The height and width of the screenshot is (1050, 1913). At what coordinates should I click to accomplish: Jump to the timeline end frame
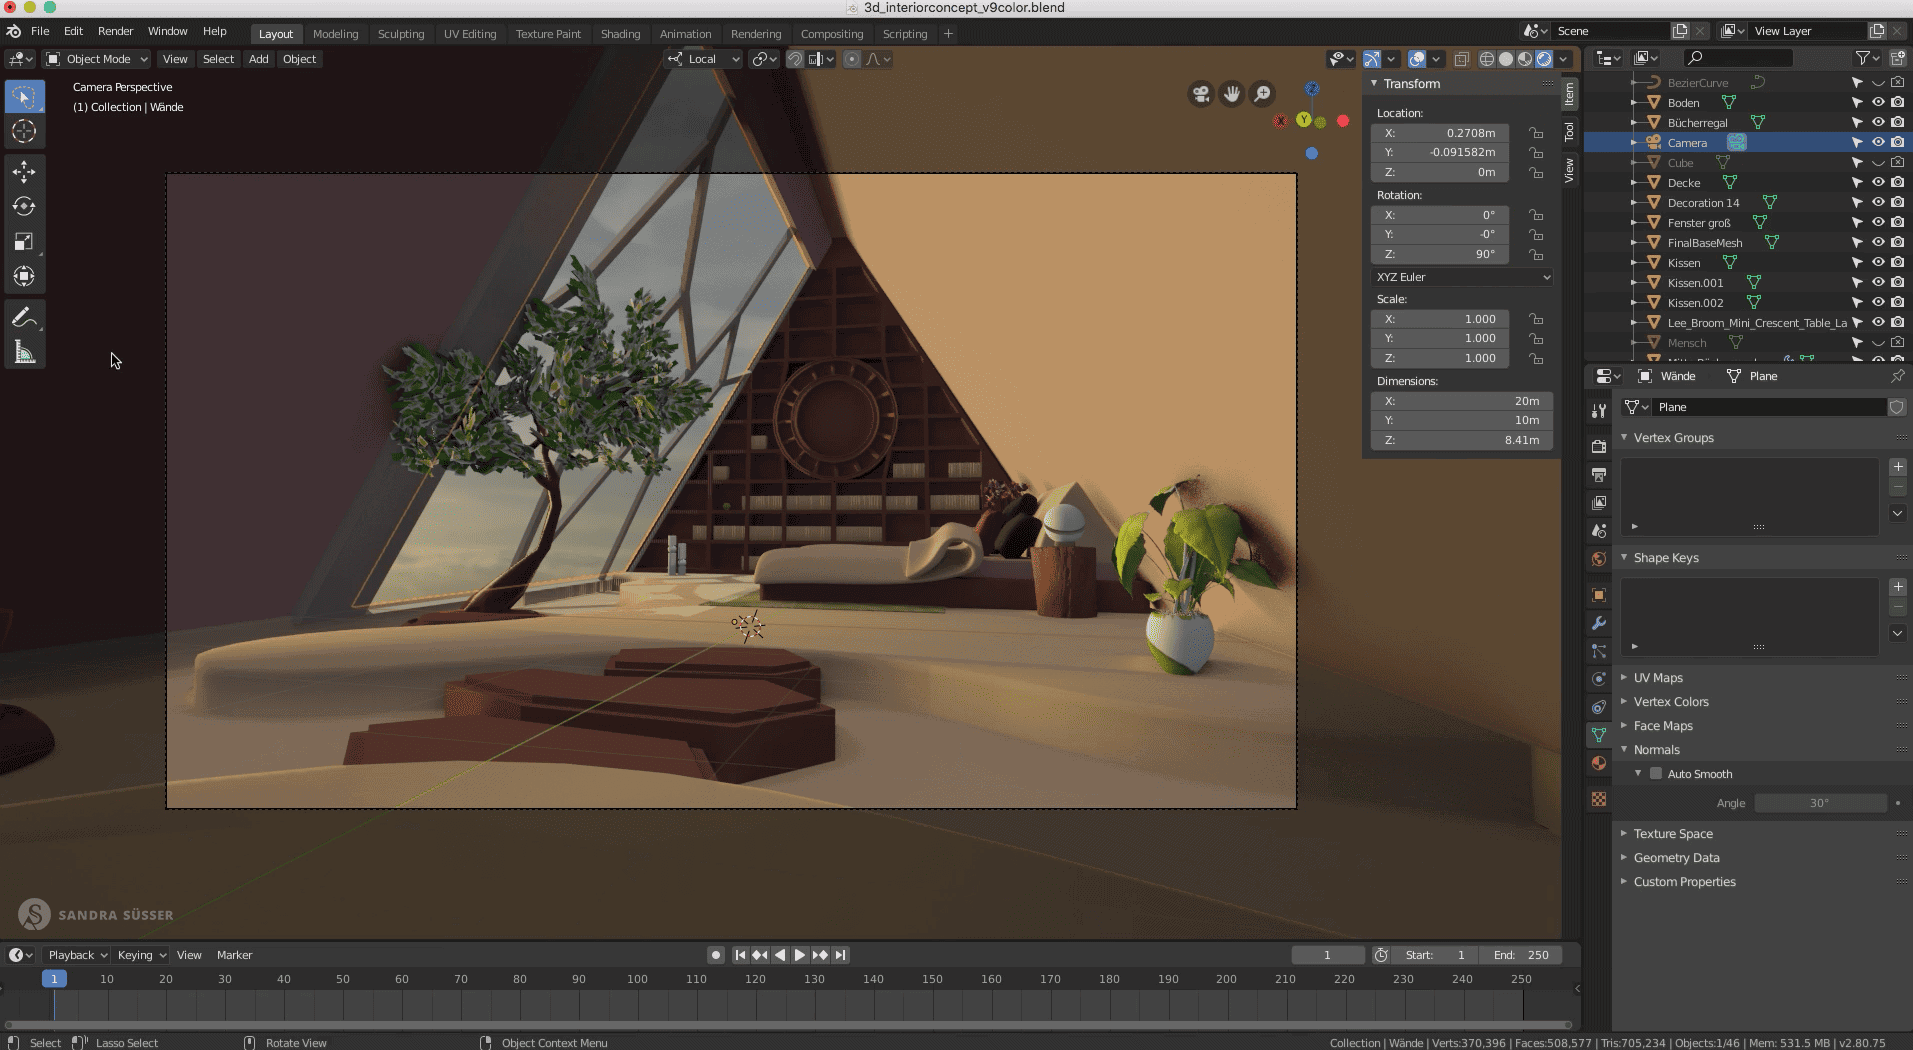841,955
